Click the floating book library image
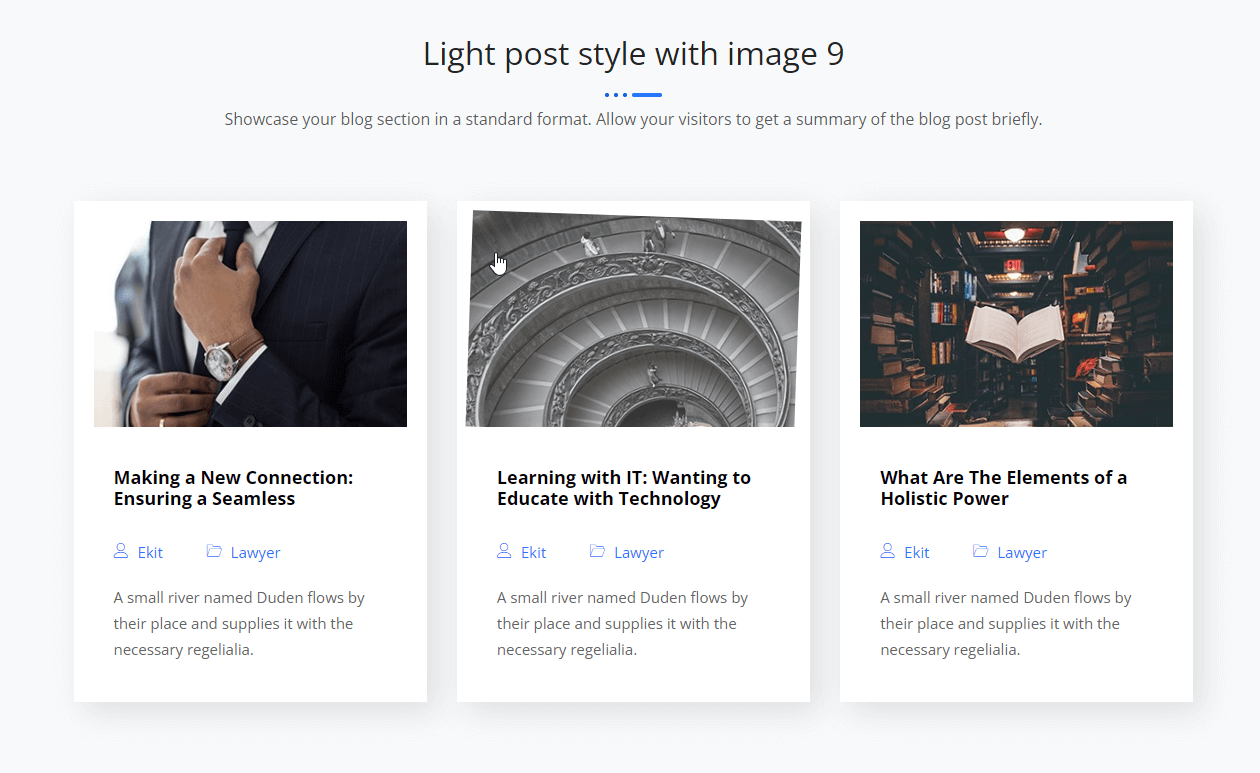This screenshot has height=773, width=1260. [1016, 324]
